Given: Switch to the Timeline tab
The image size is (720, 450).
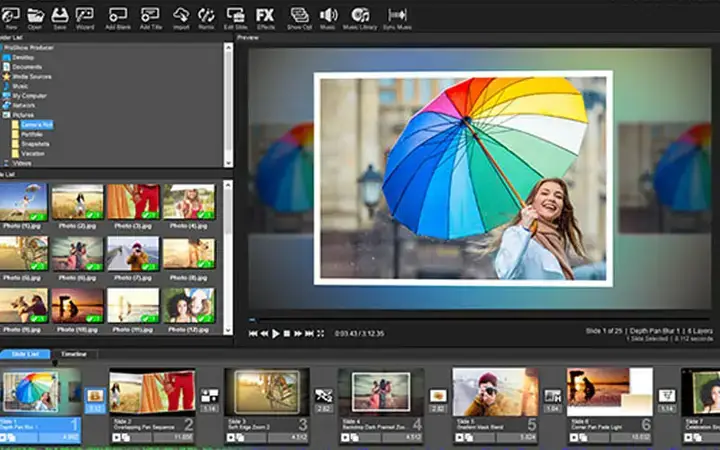Looking at the screenshot, I should [x=74, y=354].
